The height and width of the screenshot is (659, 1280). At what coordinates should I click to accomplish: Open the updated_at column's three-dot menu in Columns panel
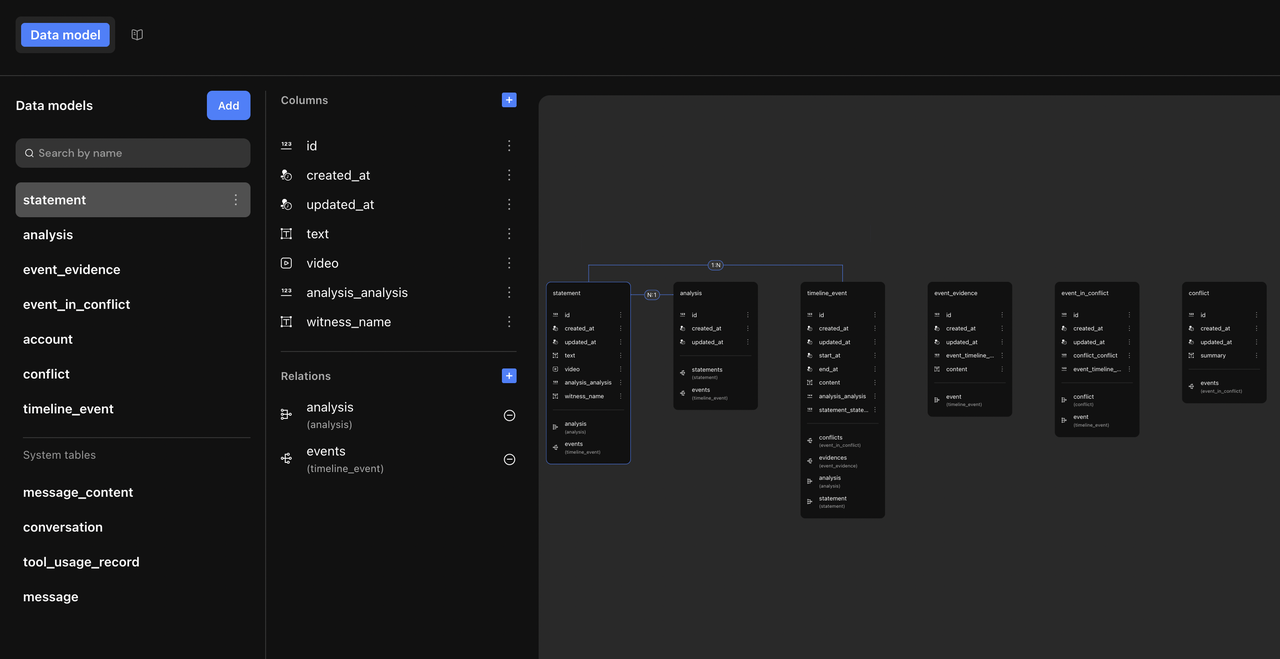pyautogui.click(x=509, y=204)
